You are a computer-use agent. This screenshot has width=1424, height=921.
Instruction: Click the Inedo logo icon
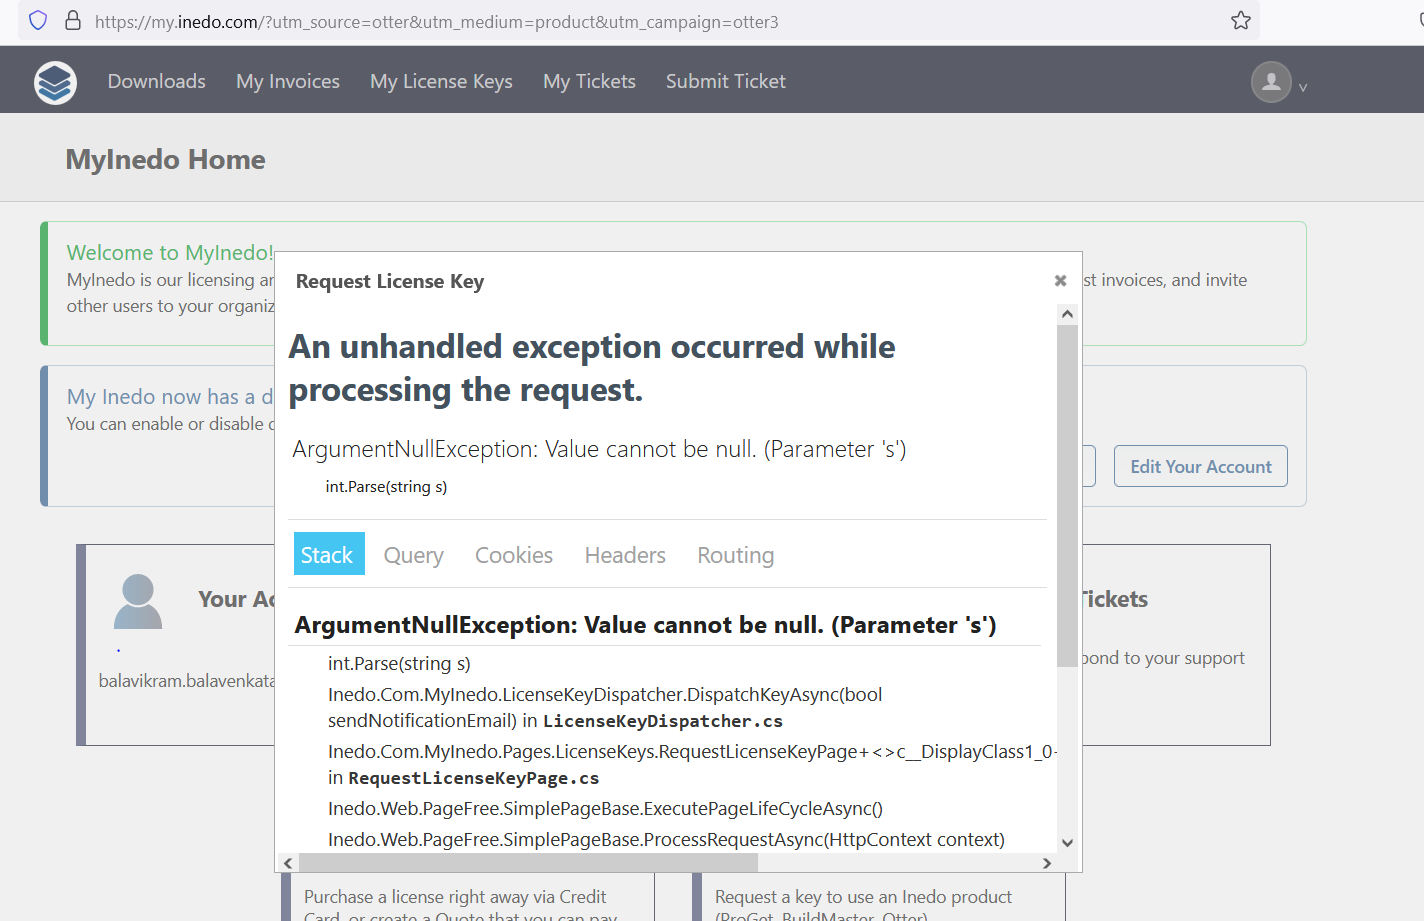tap(55, 82)
